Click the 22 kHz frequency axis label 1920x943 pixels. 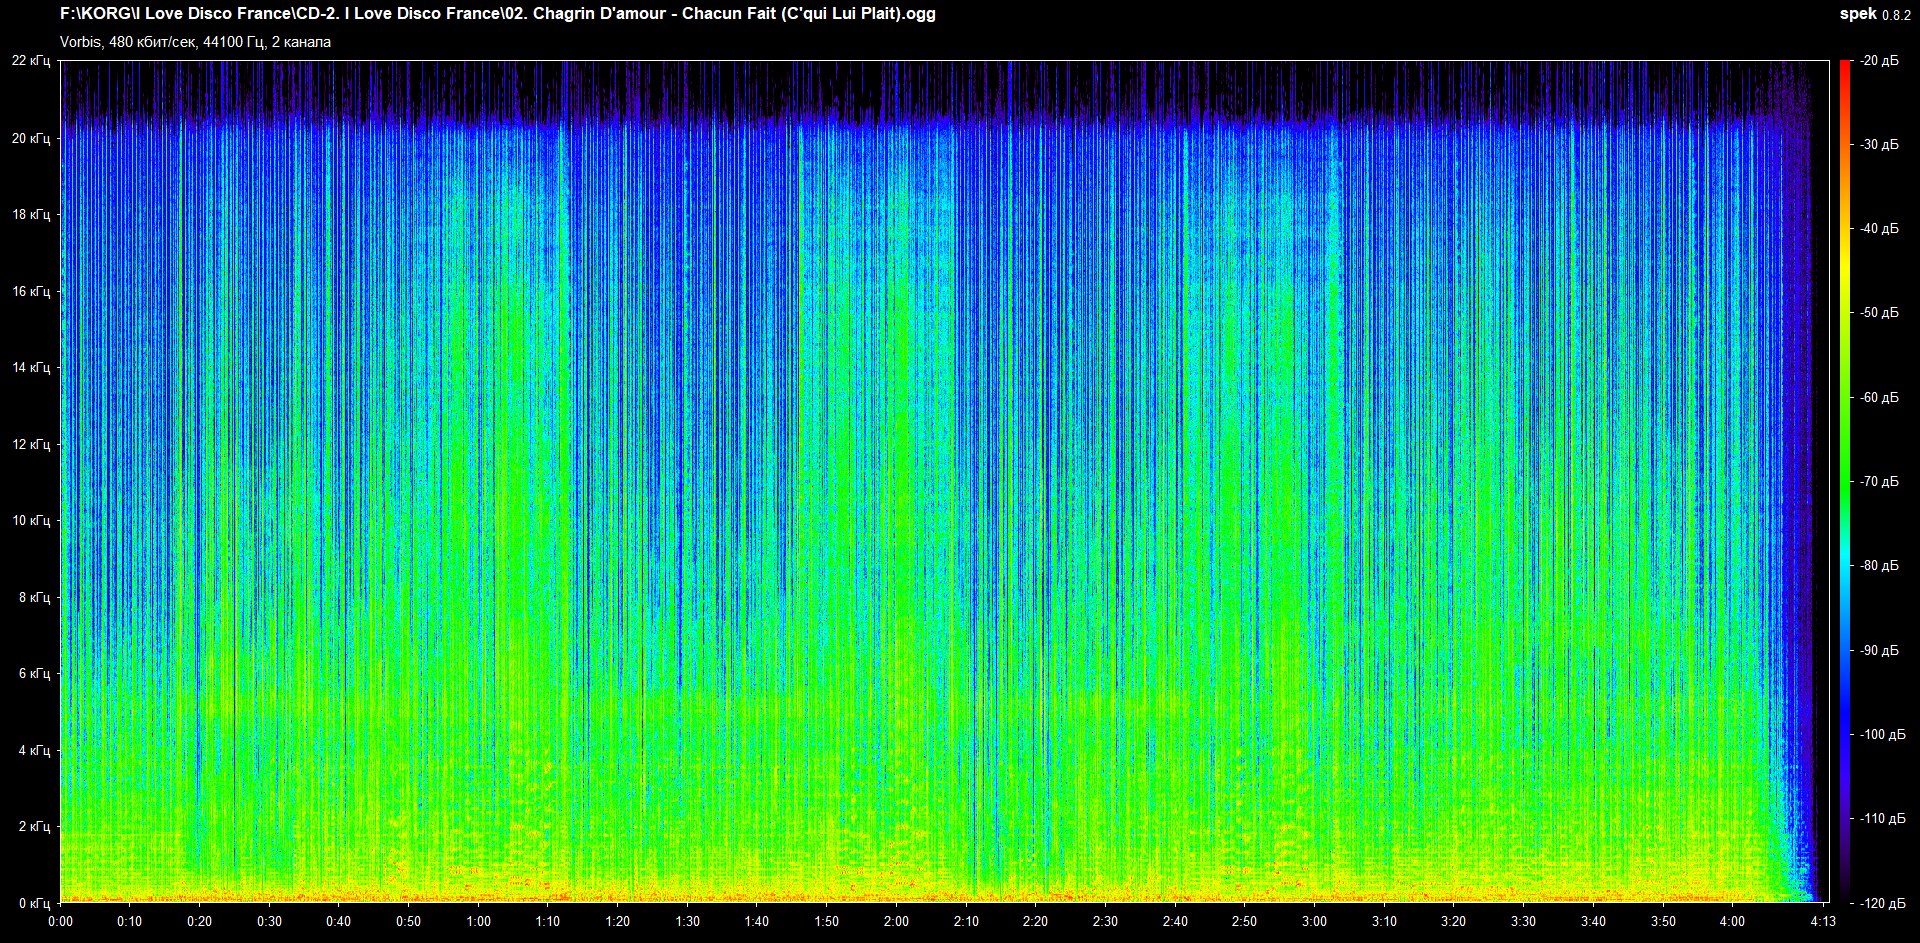[x=31, y=61]
